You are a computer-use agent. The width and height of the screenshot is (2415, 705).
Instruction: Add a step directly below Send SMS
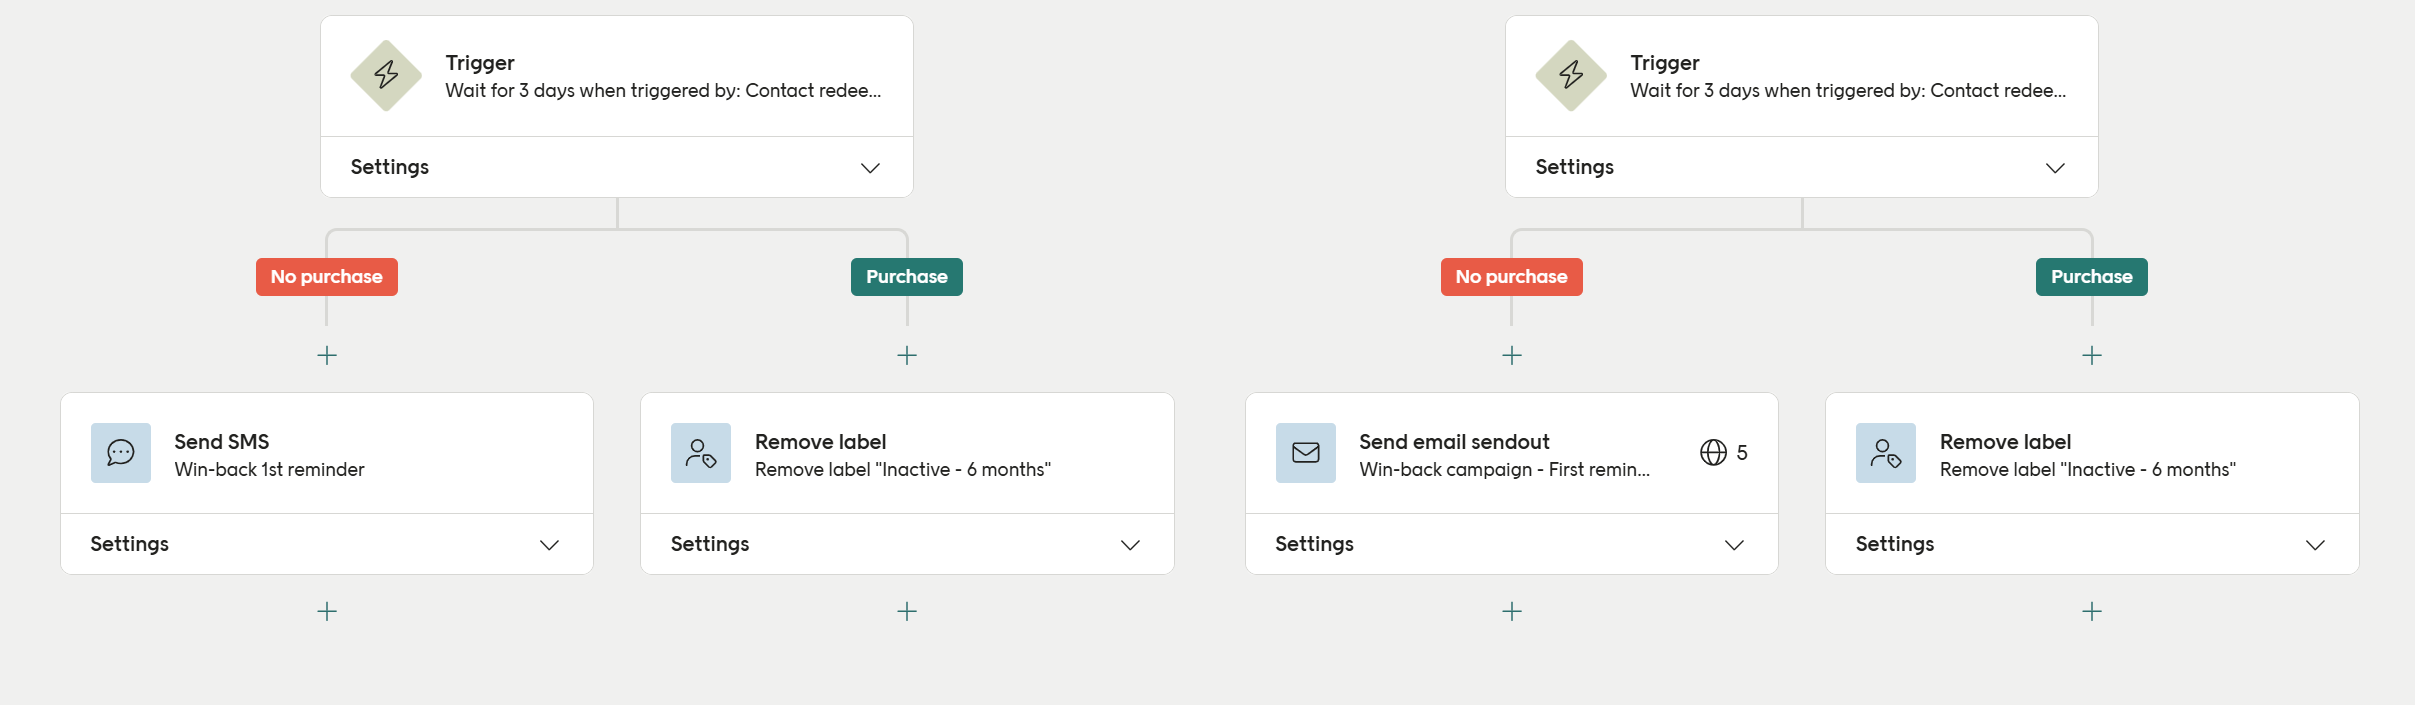pyautogui.click(x=327, y=611)
